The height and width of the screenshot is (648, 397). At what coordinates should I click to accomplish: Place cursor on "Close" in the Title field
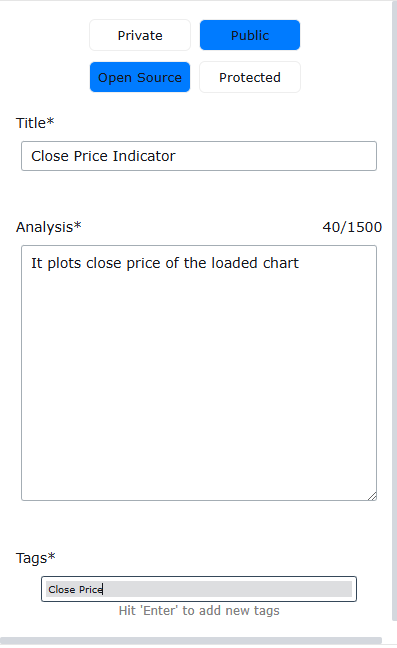50,156
